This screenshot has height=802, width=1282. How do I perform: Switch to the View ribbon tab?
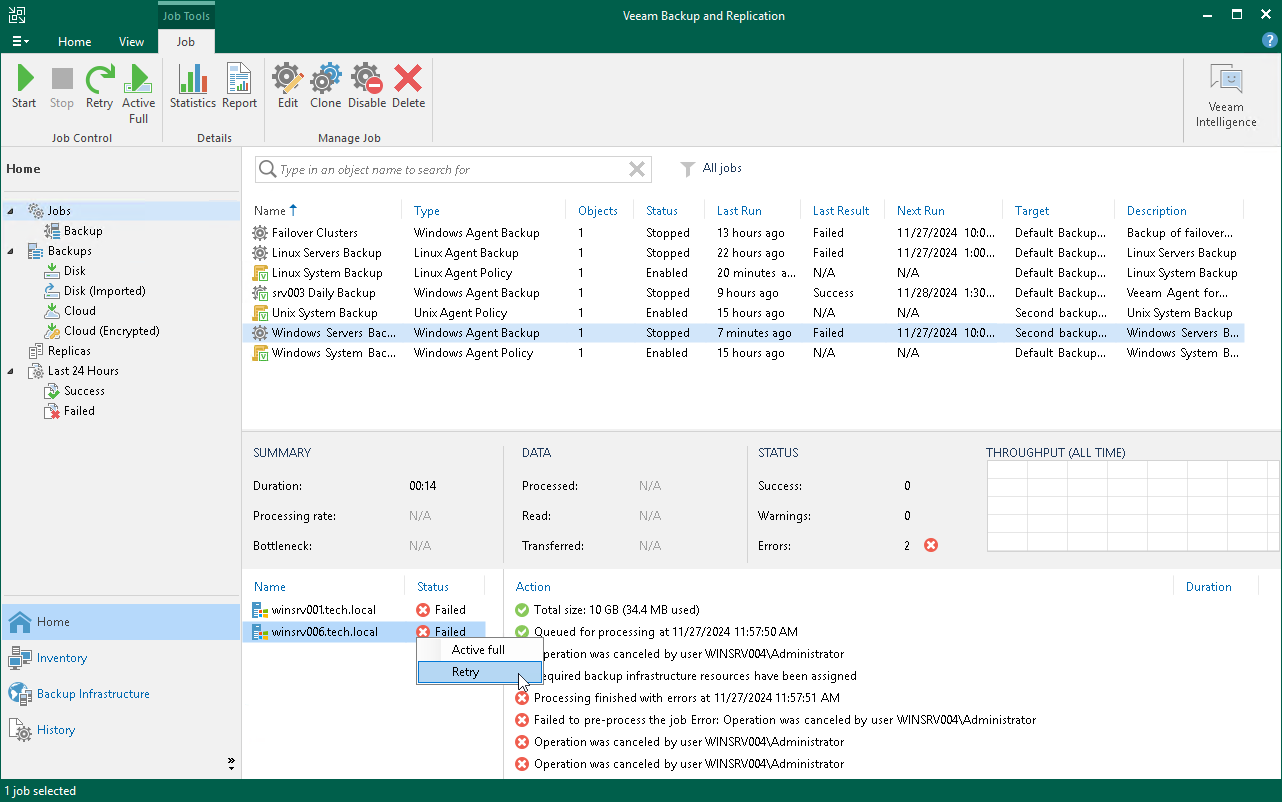click(x=132, y=42)
